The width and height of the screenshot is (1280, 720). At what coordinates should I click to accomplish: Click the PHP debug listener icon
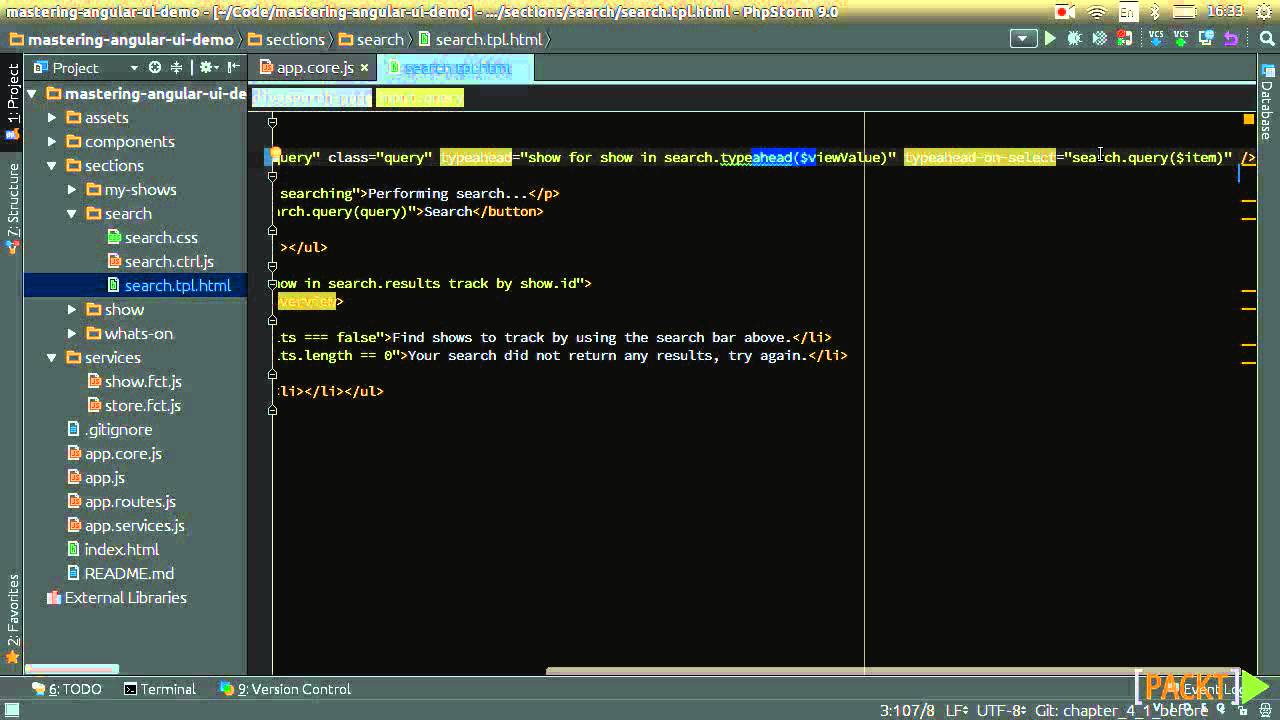(x=1125, y=39)
